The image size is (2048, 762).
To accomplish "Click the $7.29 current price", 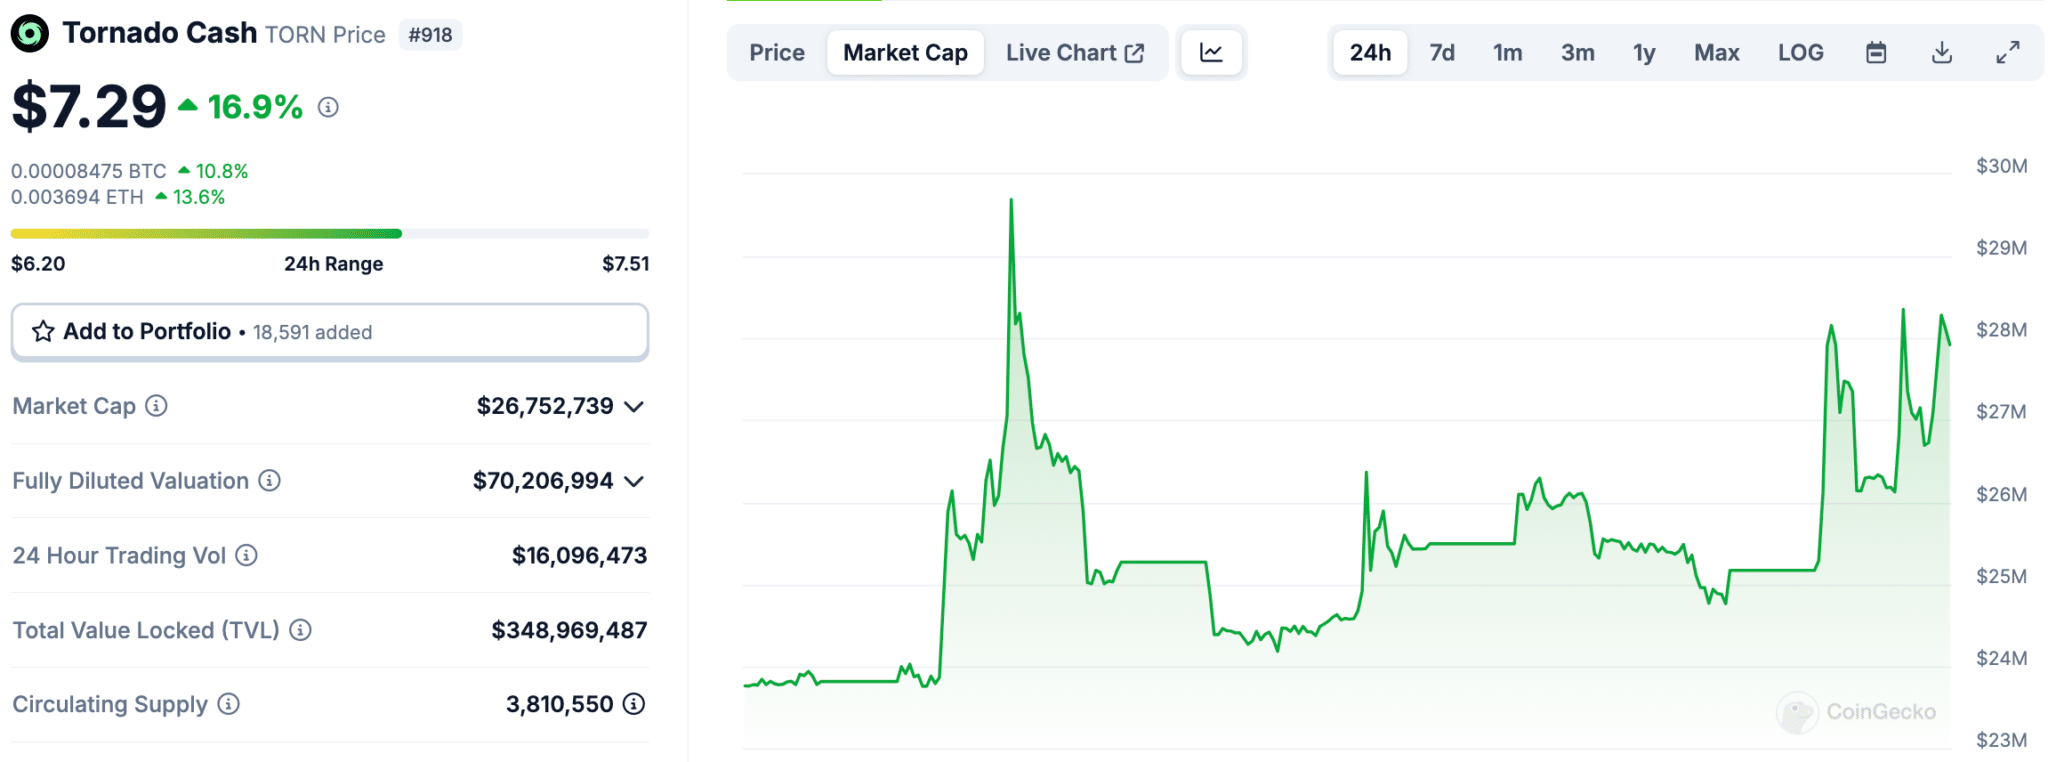I will click(89, 106).
